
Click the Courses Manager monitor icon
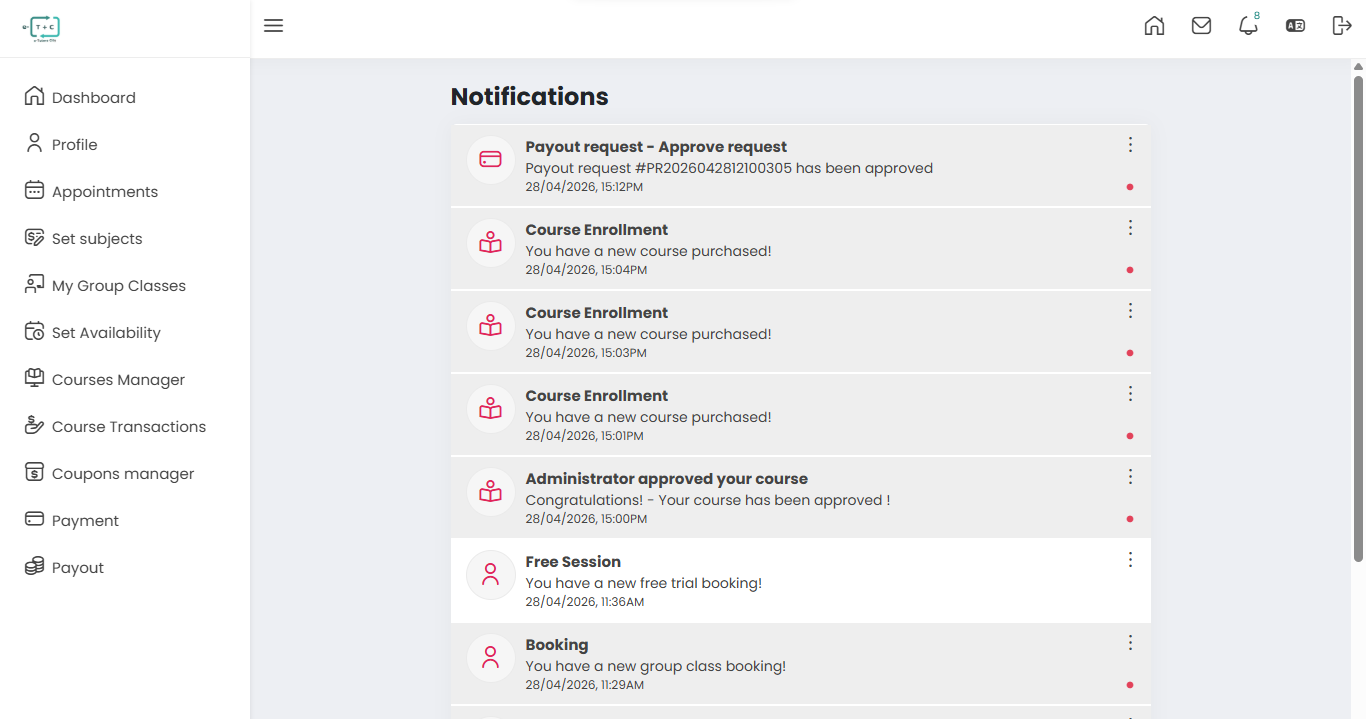point(34,378)
